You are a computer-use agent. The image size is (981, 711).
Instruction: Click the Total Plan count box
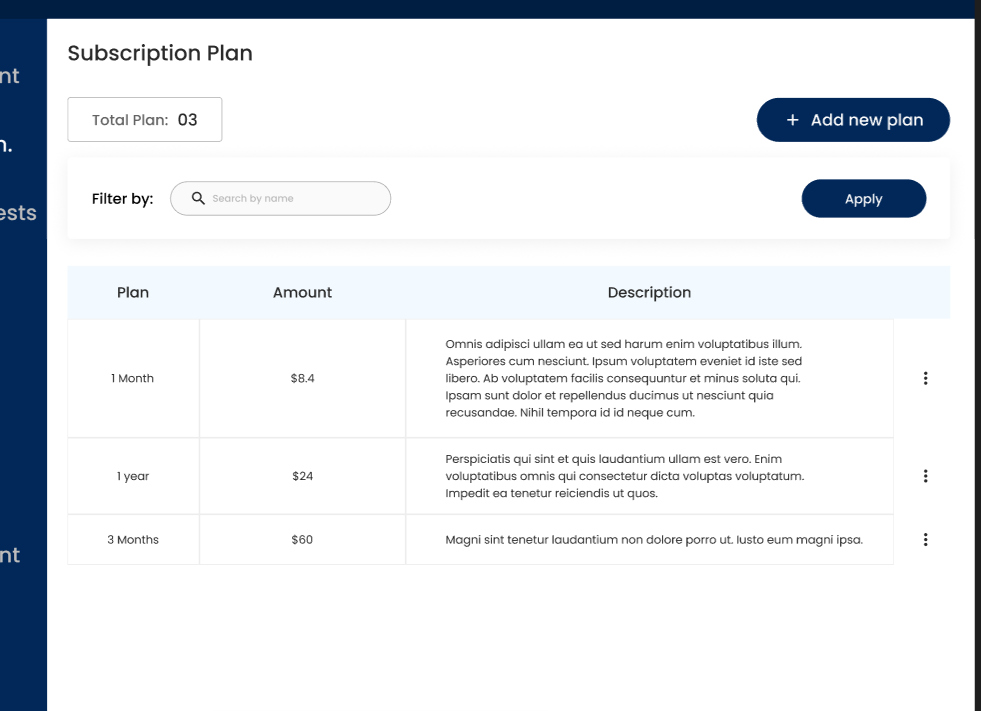[145, 120]
